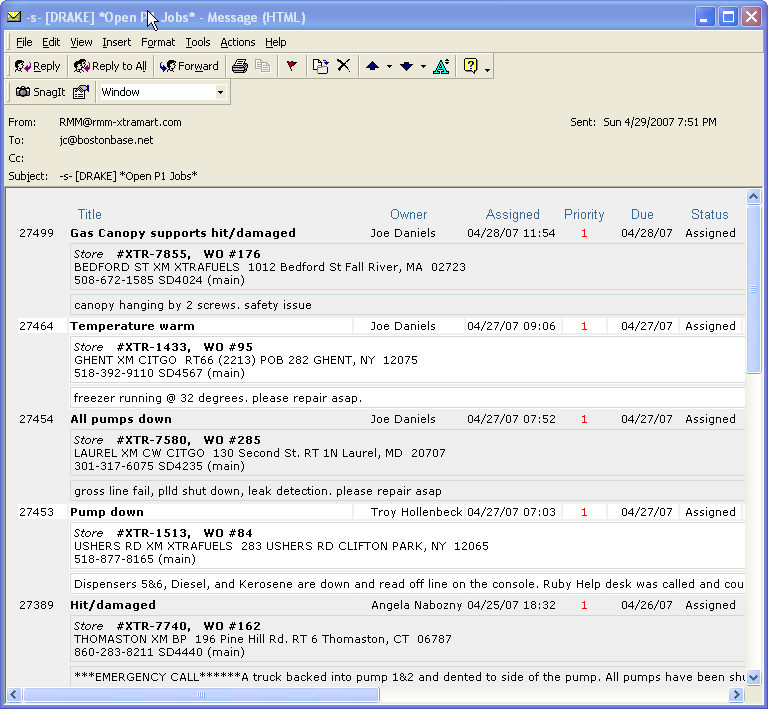Click the Status column header
This screenshot has height=709, width=768.
(x=709, y=214)
